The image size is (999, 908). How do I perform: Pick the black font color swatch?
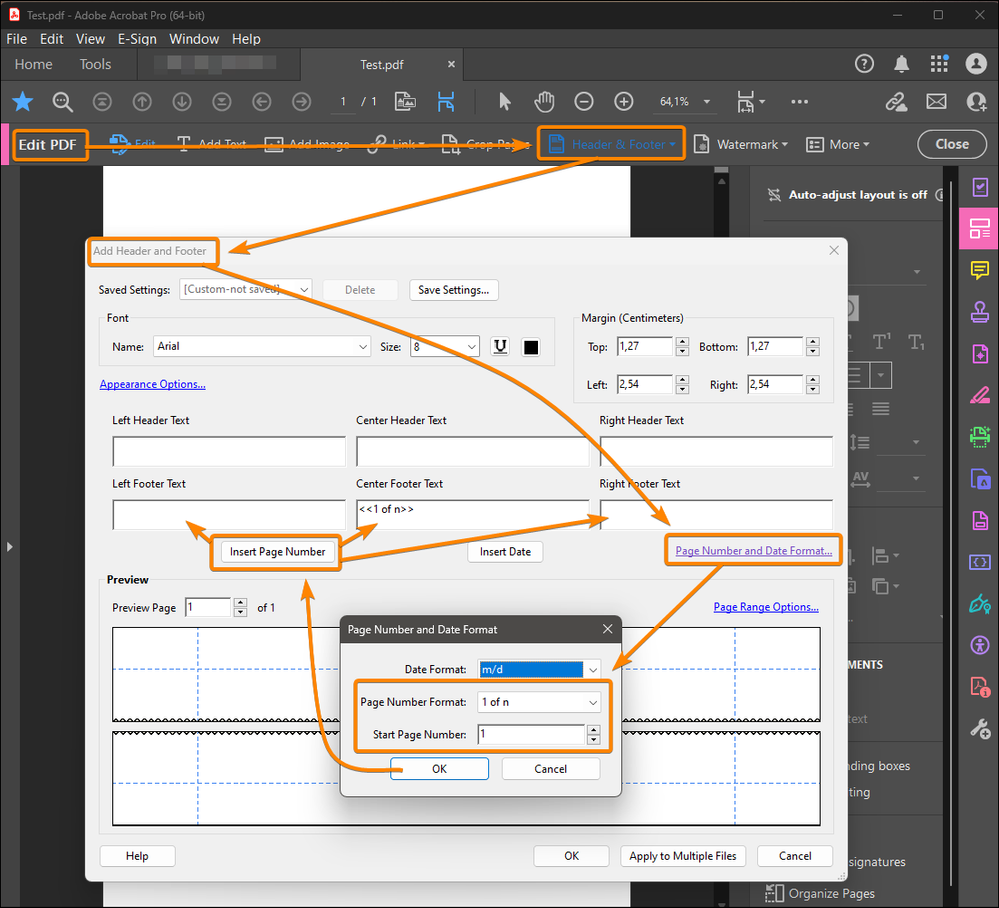click(531, 347)
